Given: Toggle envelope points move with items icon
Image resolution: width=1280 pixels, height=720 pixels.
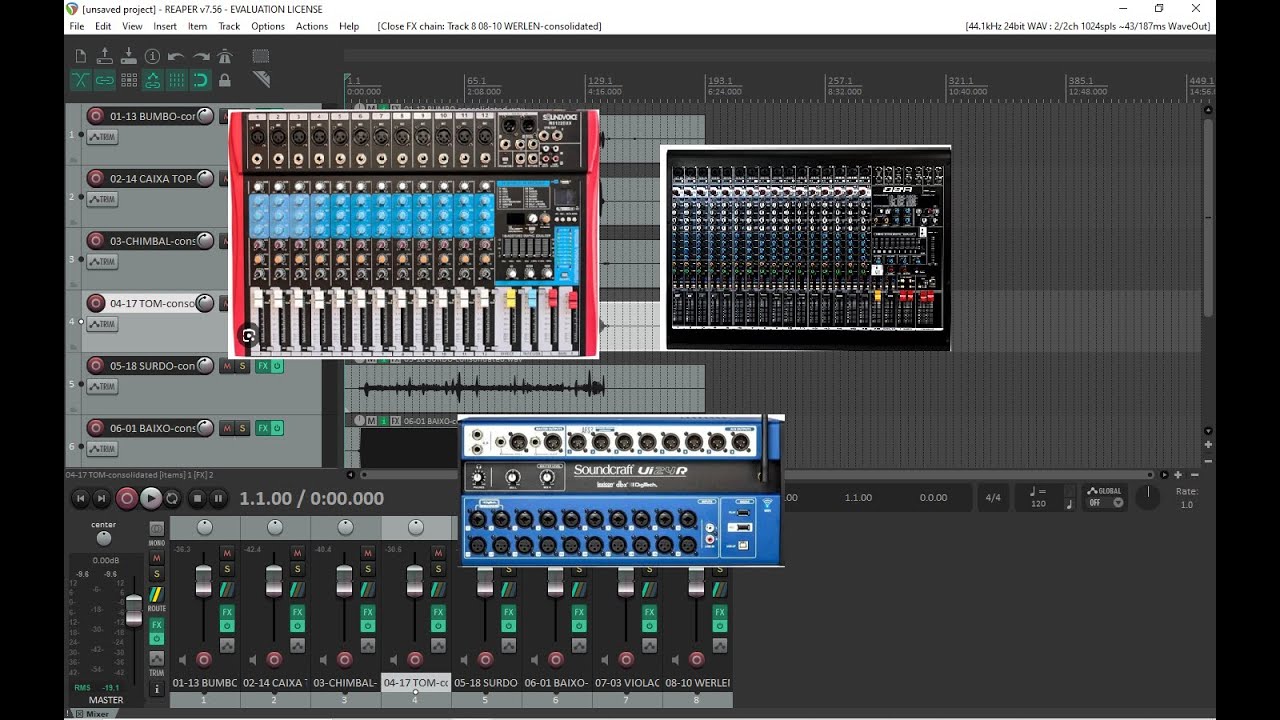Looking at the screenshot, I should point(153,80).
